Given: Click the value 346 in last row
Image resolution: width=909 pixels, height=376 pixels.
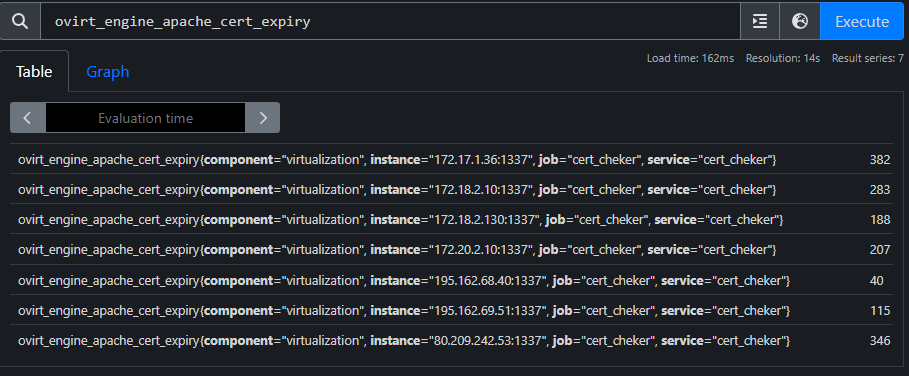Looking at the screenshot, I should click(879, 341).
